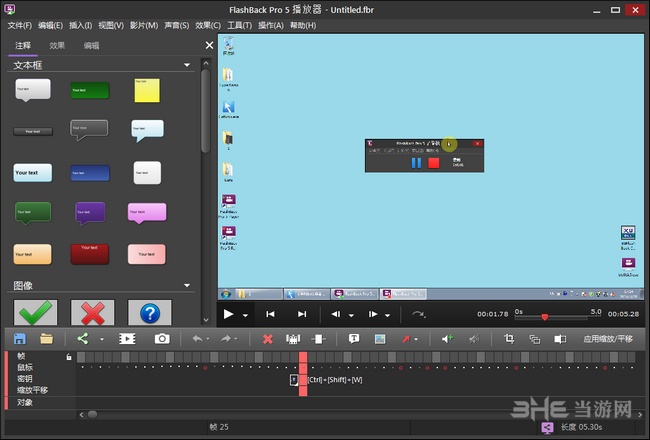
Task: Click the filmstrip export icon
Action: click(x=127, y=339)
